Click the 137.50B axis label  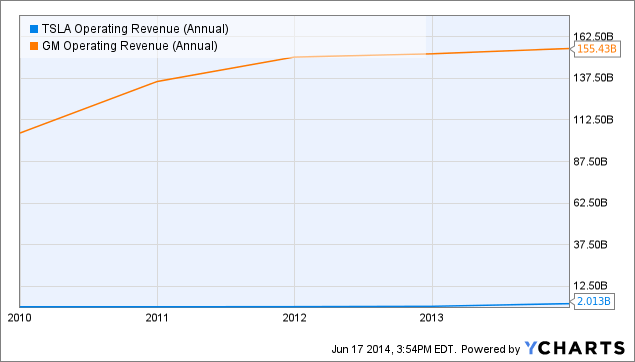tap(593, 77)
